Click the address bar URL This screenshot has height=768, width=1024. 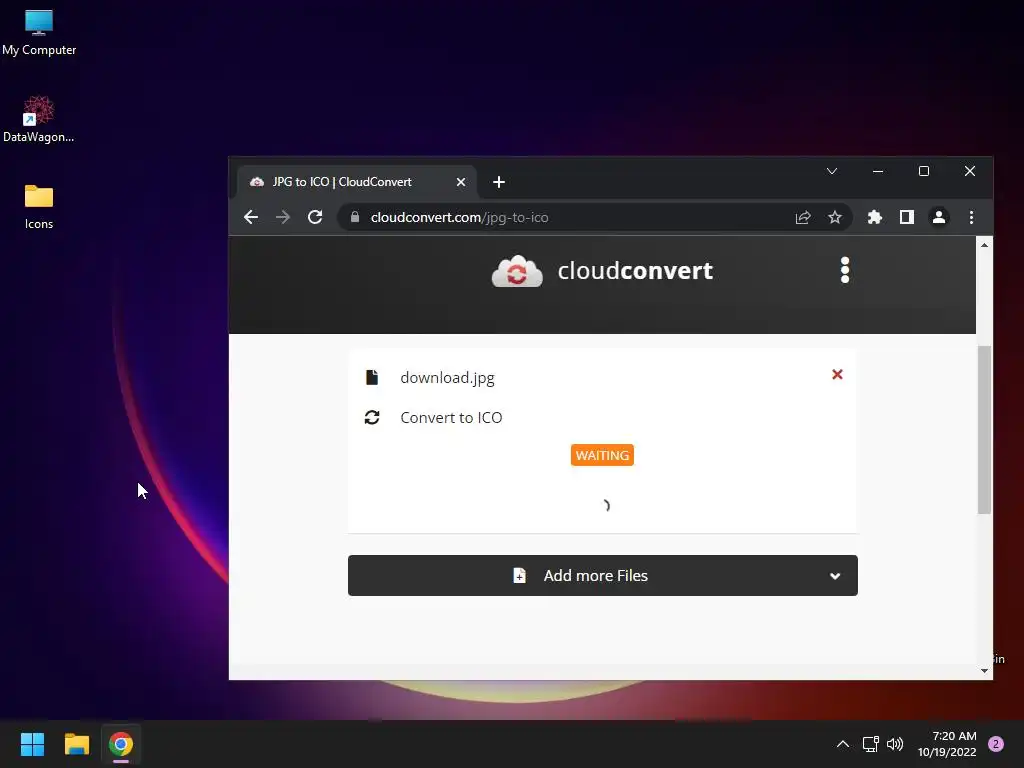coord(459,217)
